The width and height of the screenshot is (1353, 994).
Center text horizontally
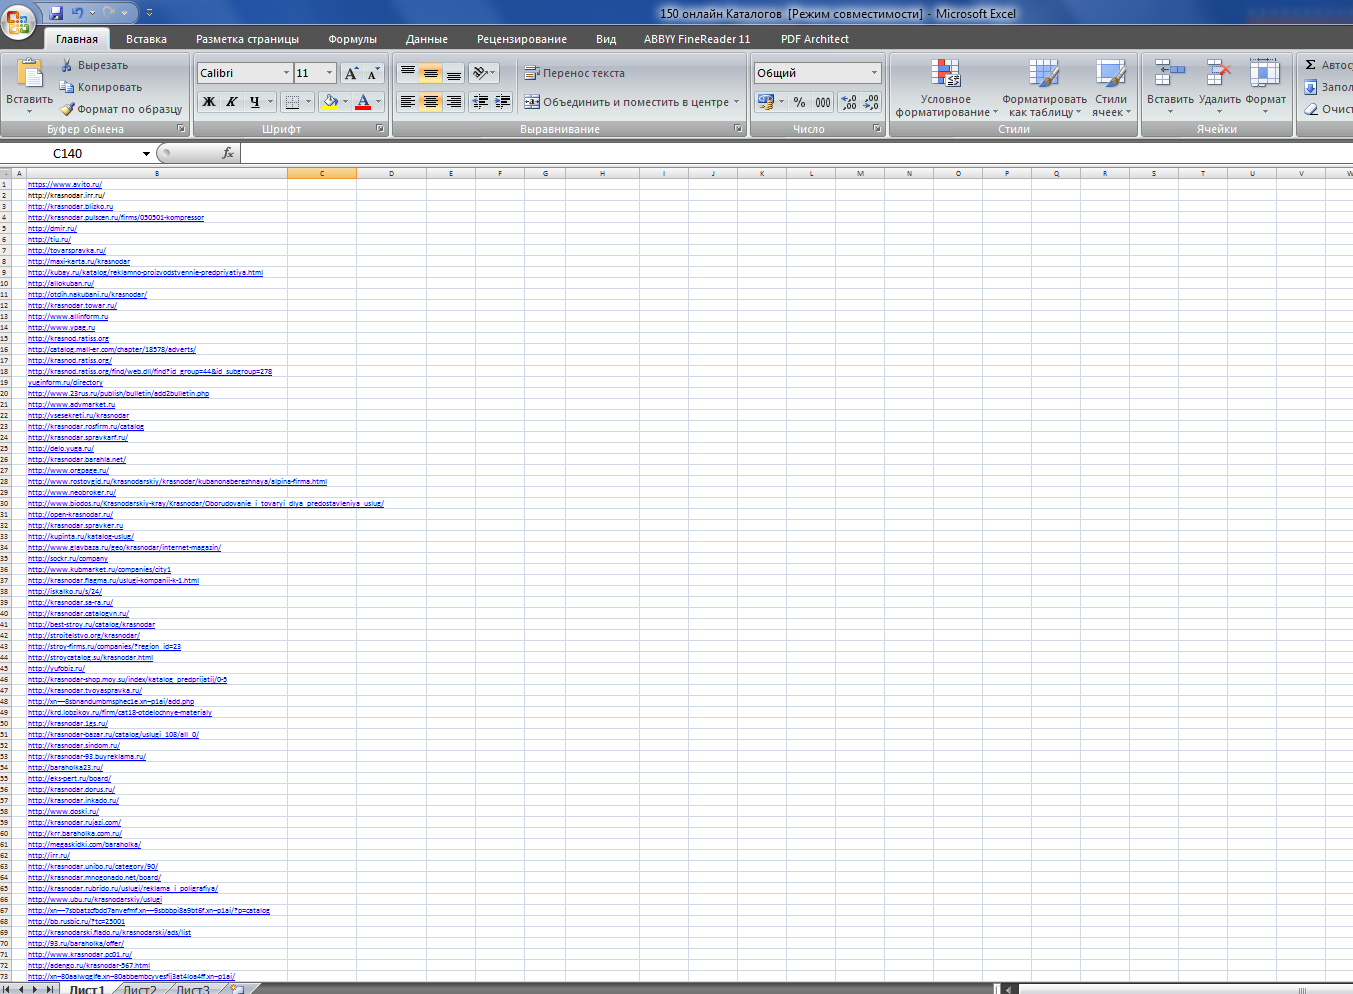click(431, 102)
